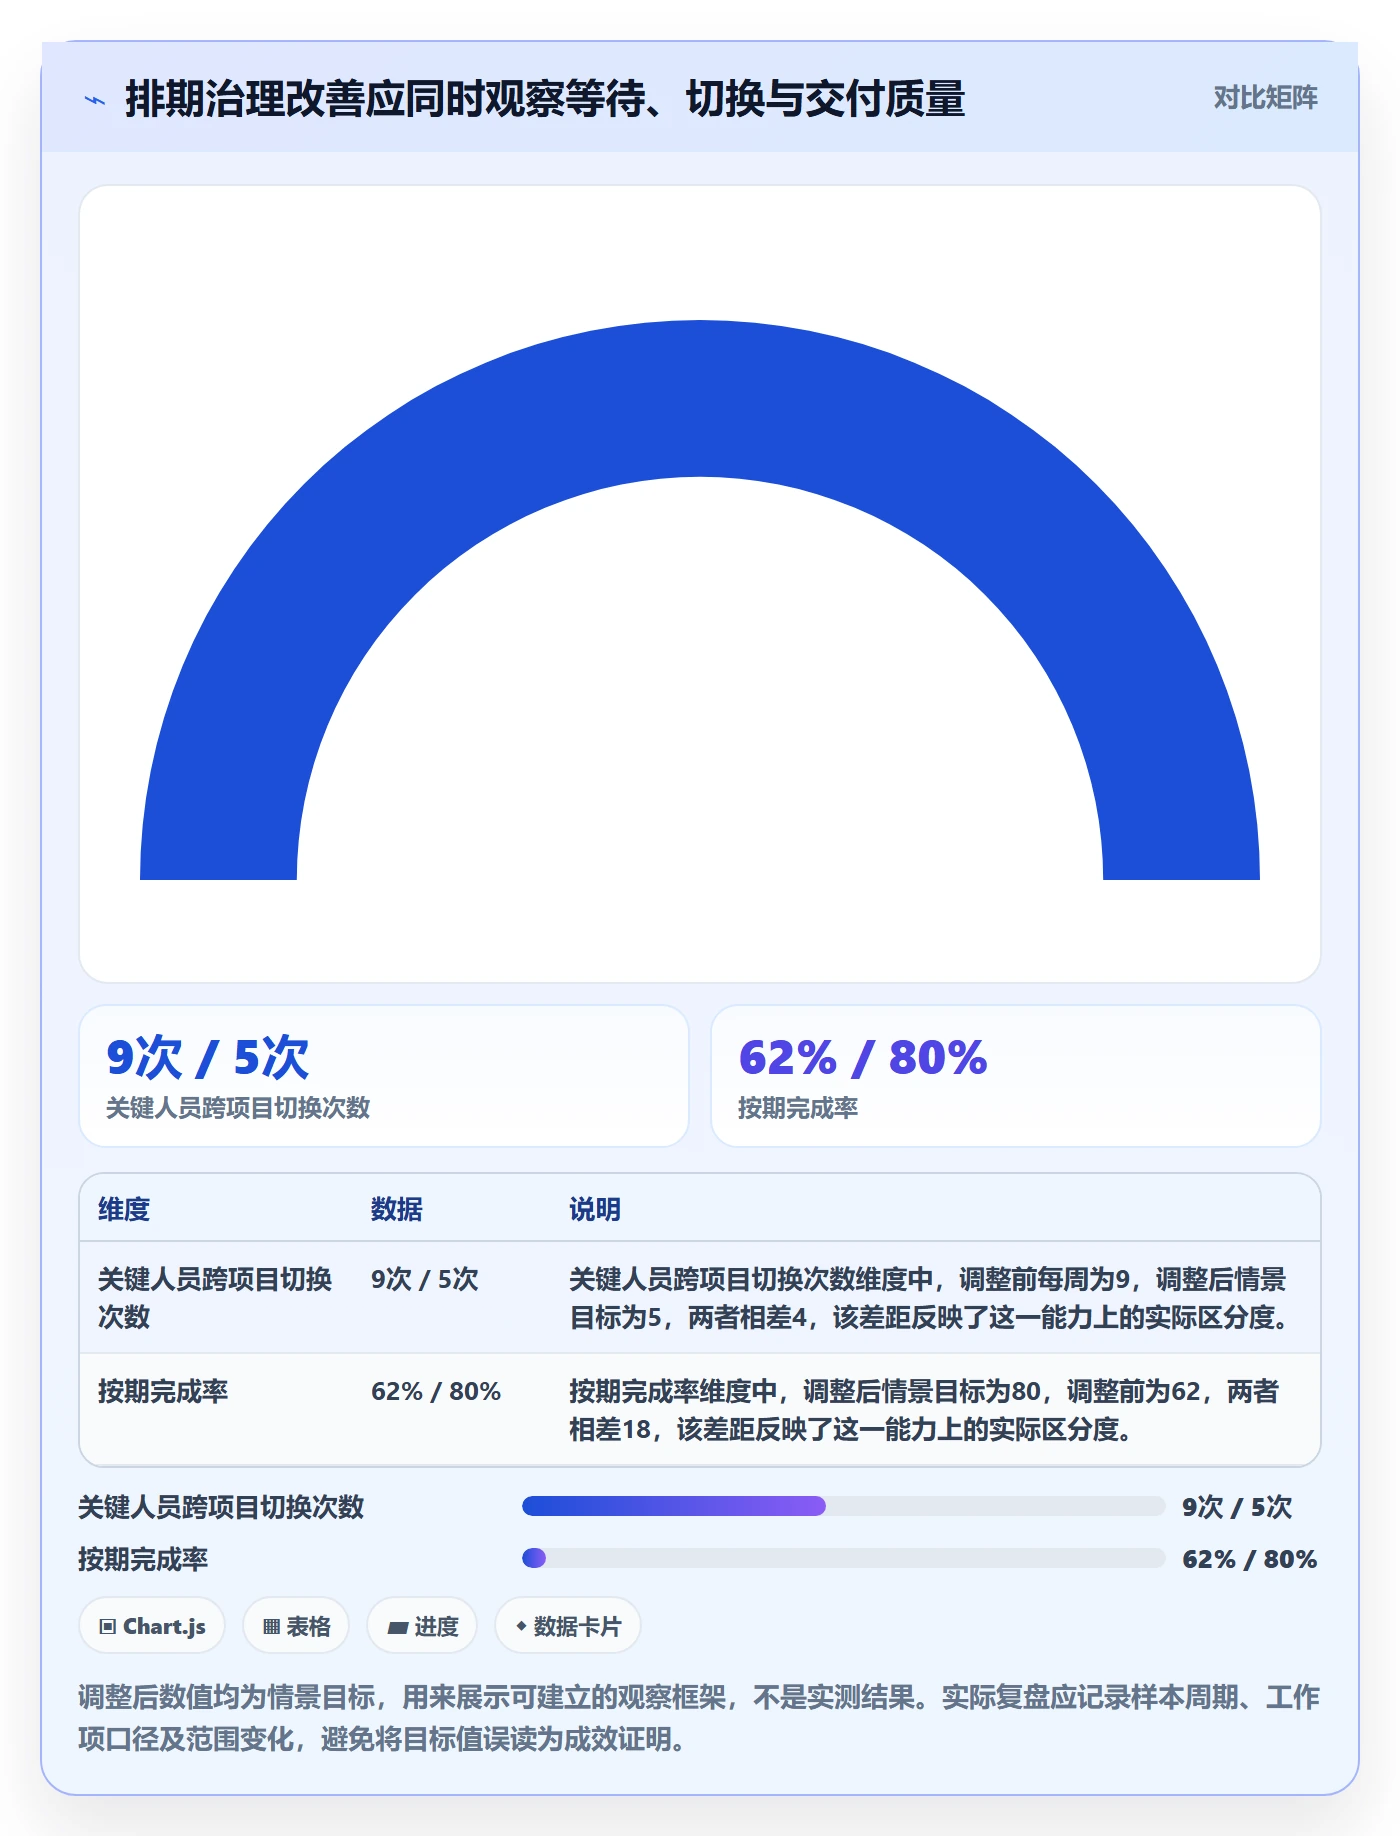Click the 说明 column header

pos(595,1209)
